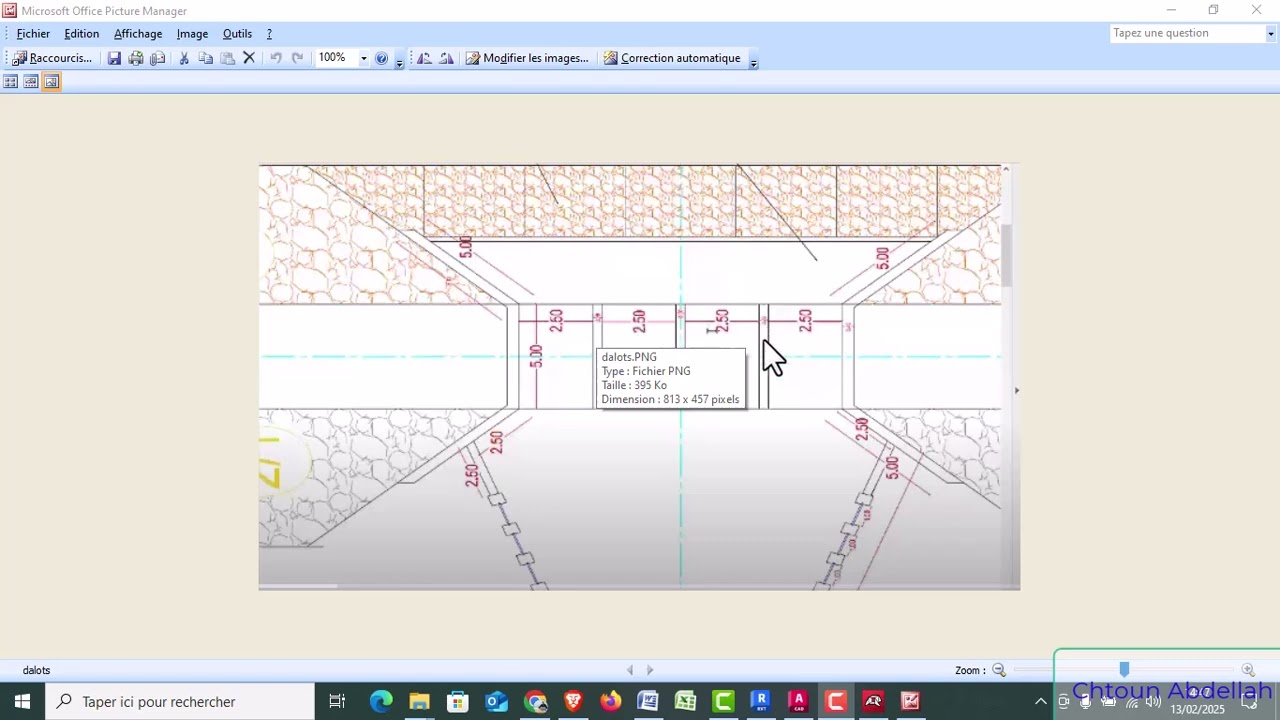Open the Windows Start menu

[x=22, y=702]
